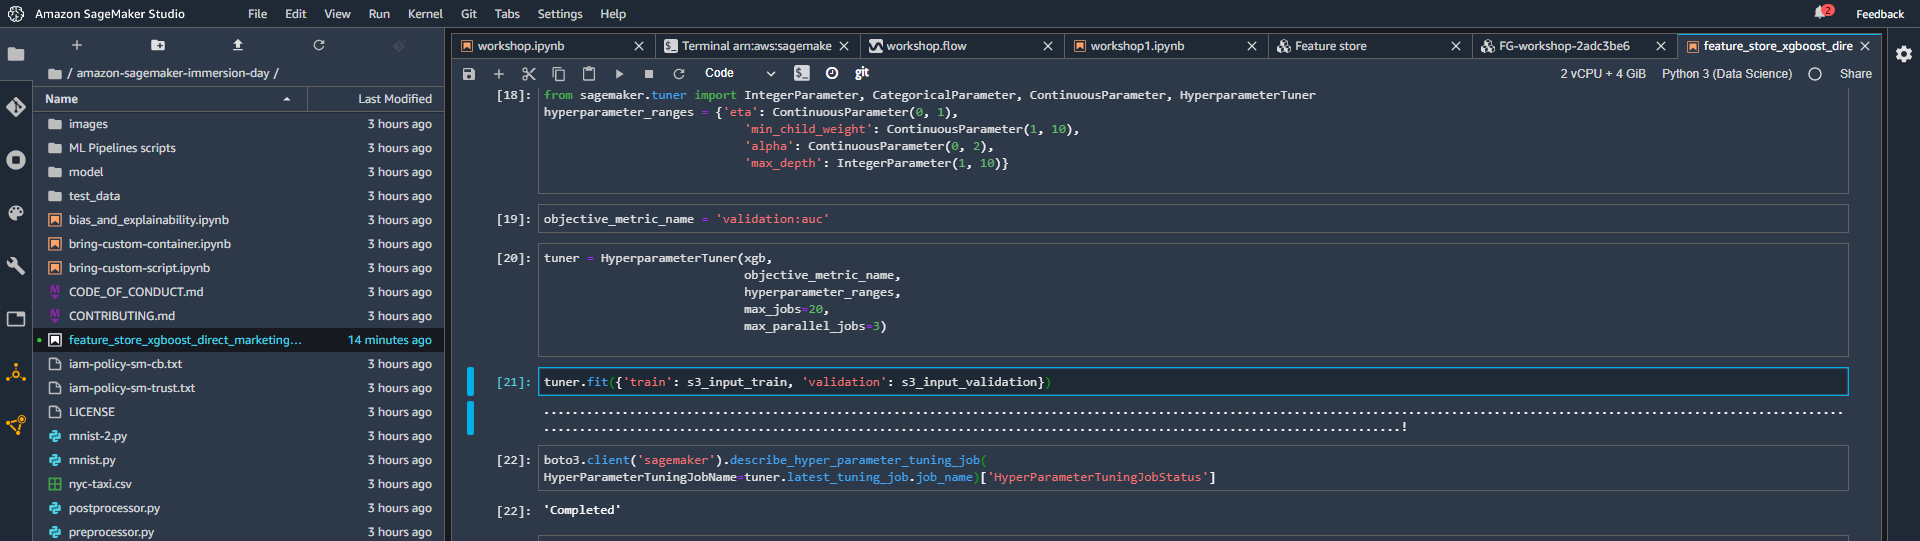Open the Run menu

point(379,14)
